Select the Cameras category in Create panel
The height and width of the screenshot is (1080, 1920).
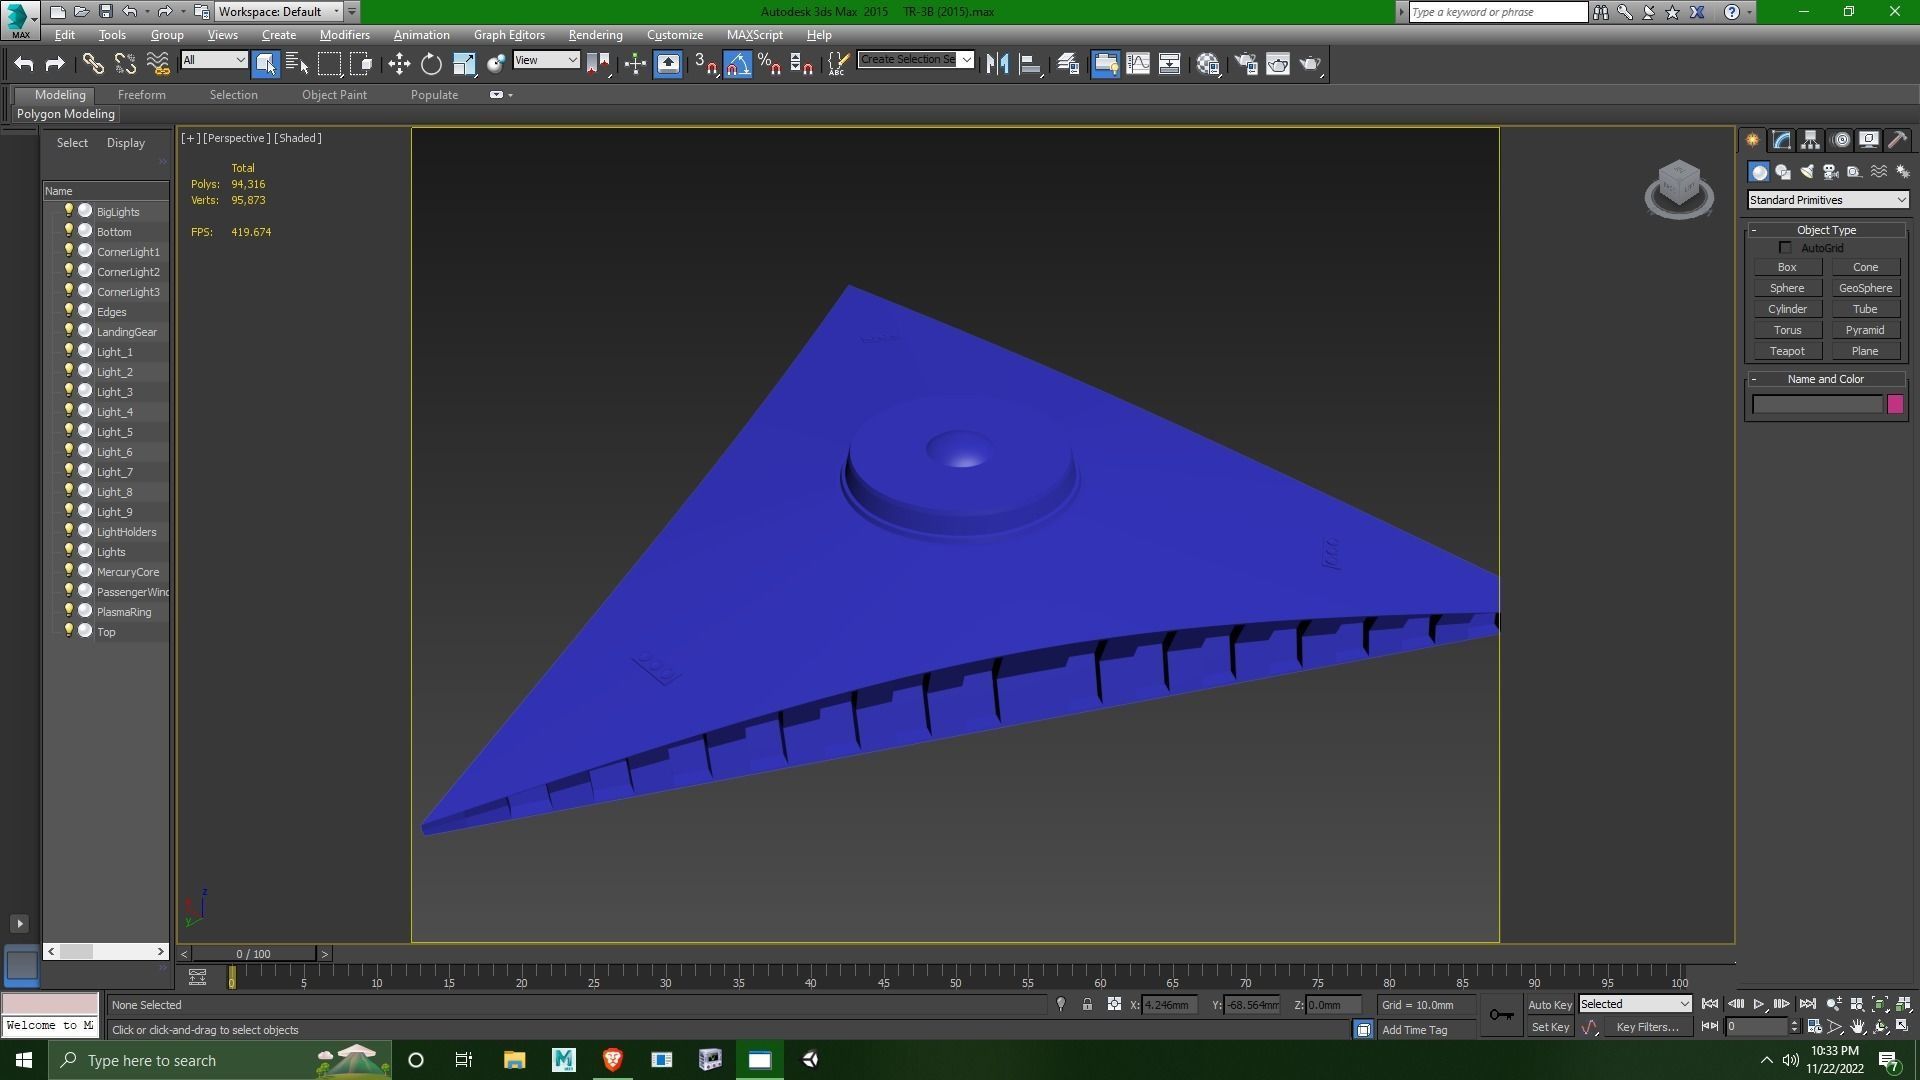click(x=1831, y=172)
